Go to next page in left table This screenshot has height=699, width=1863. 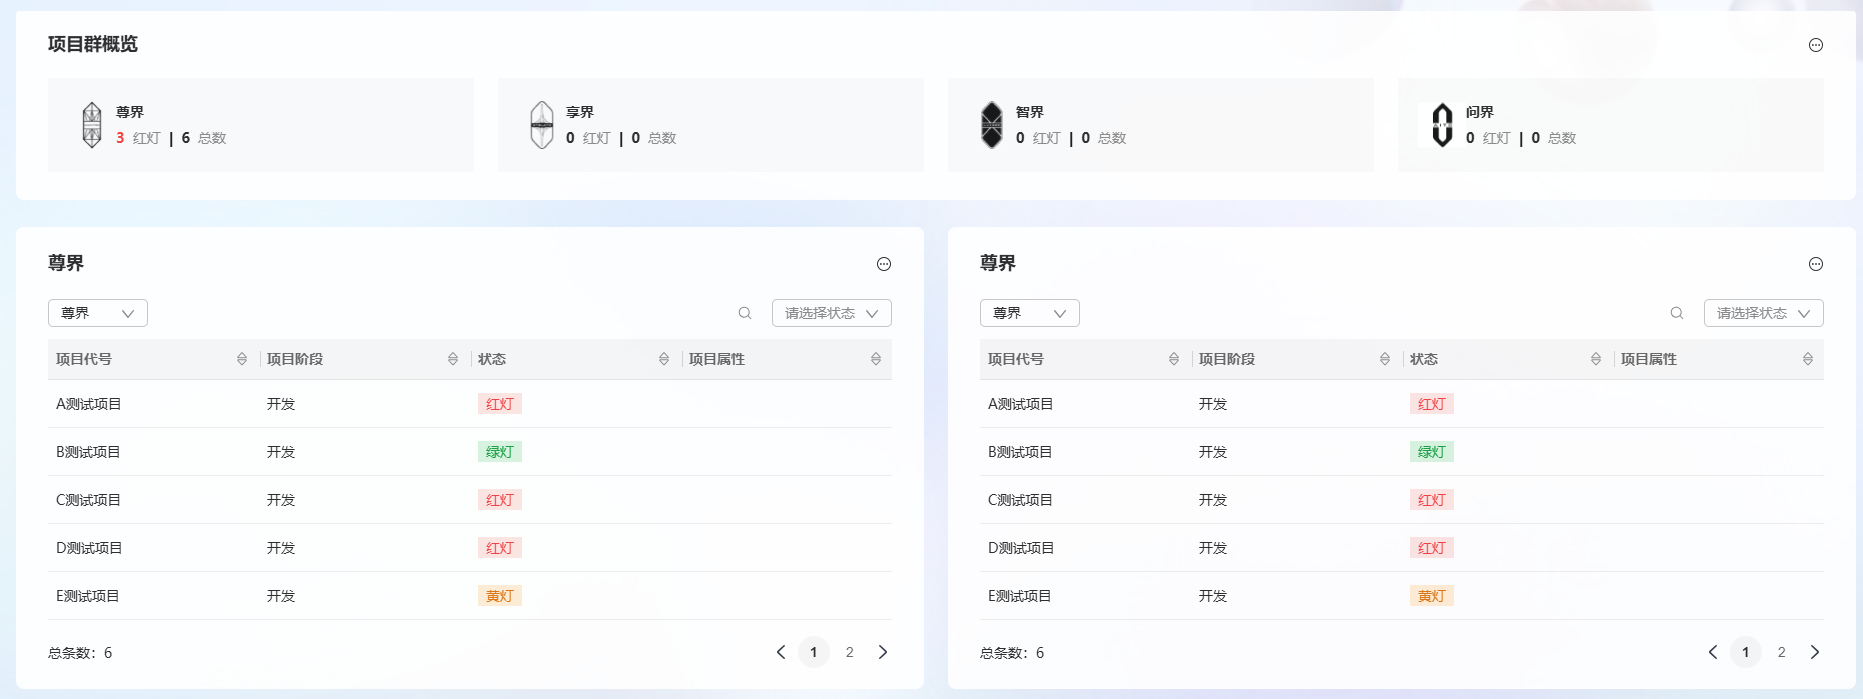[883, 652]
